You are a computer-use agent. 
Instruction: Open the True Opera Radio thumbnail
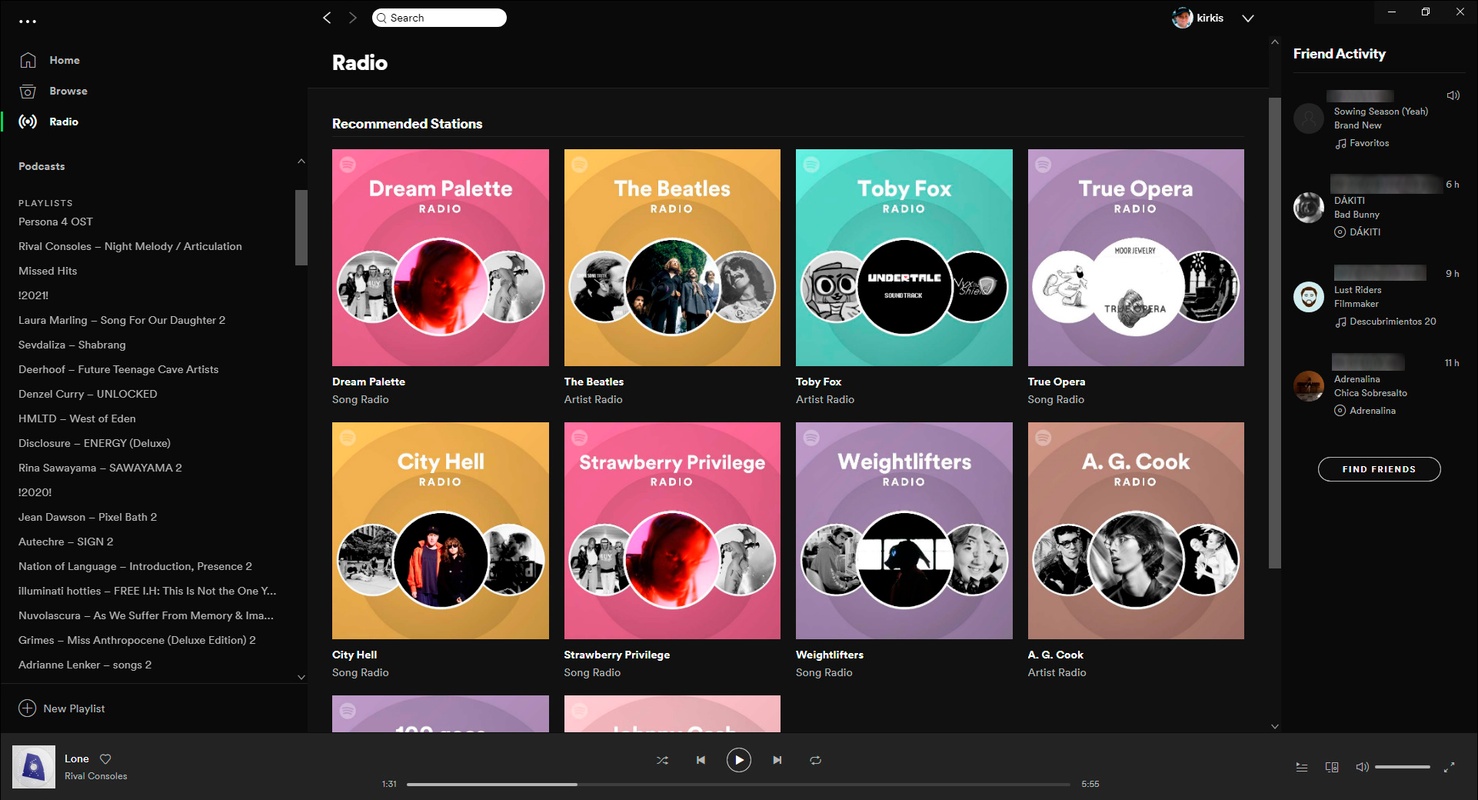click(1136, 258)
